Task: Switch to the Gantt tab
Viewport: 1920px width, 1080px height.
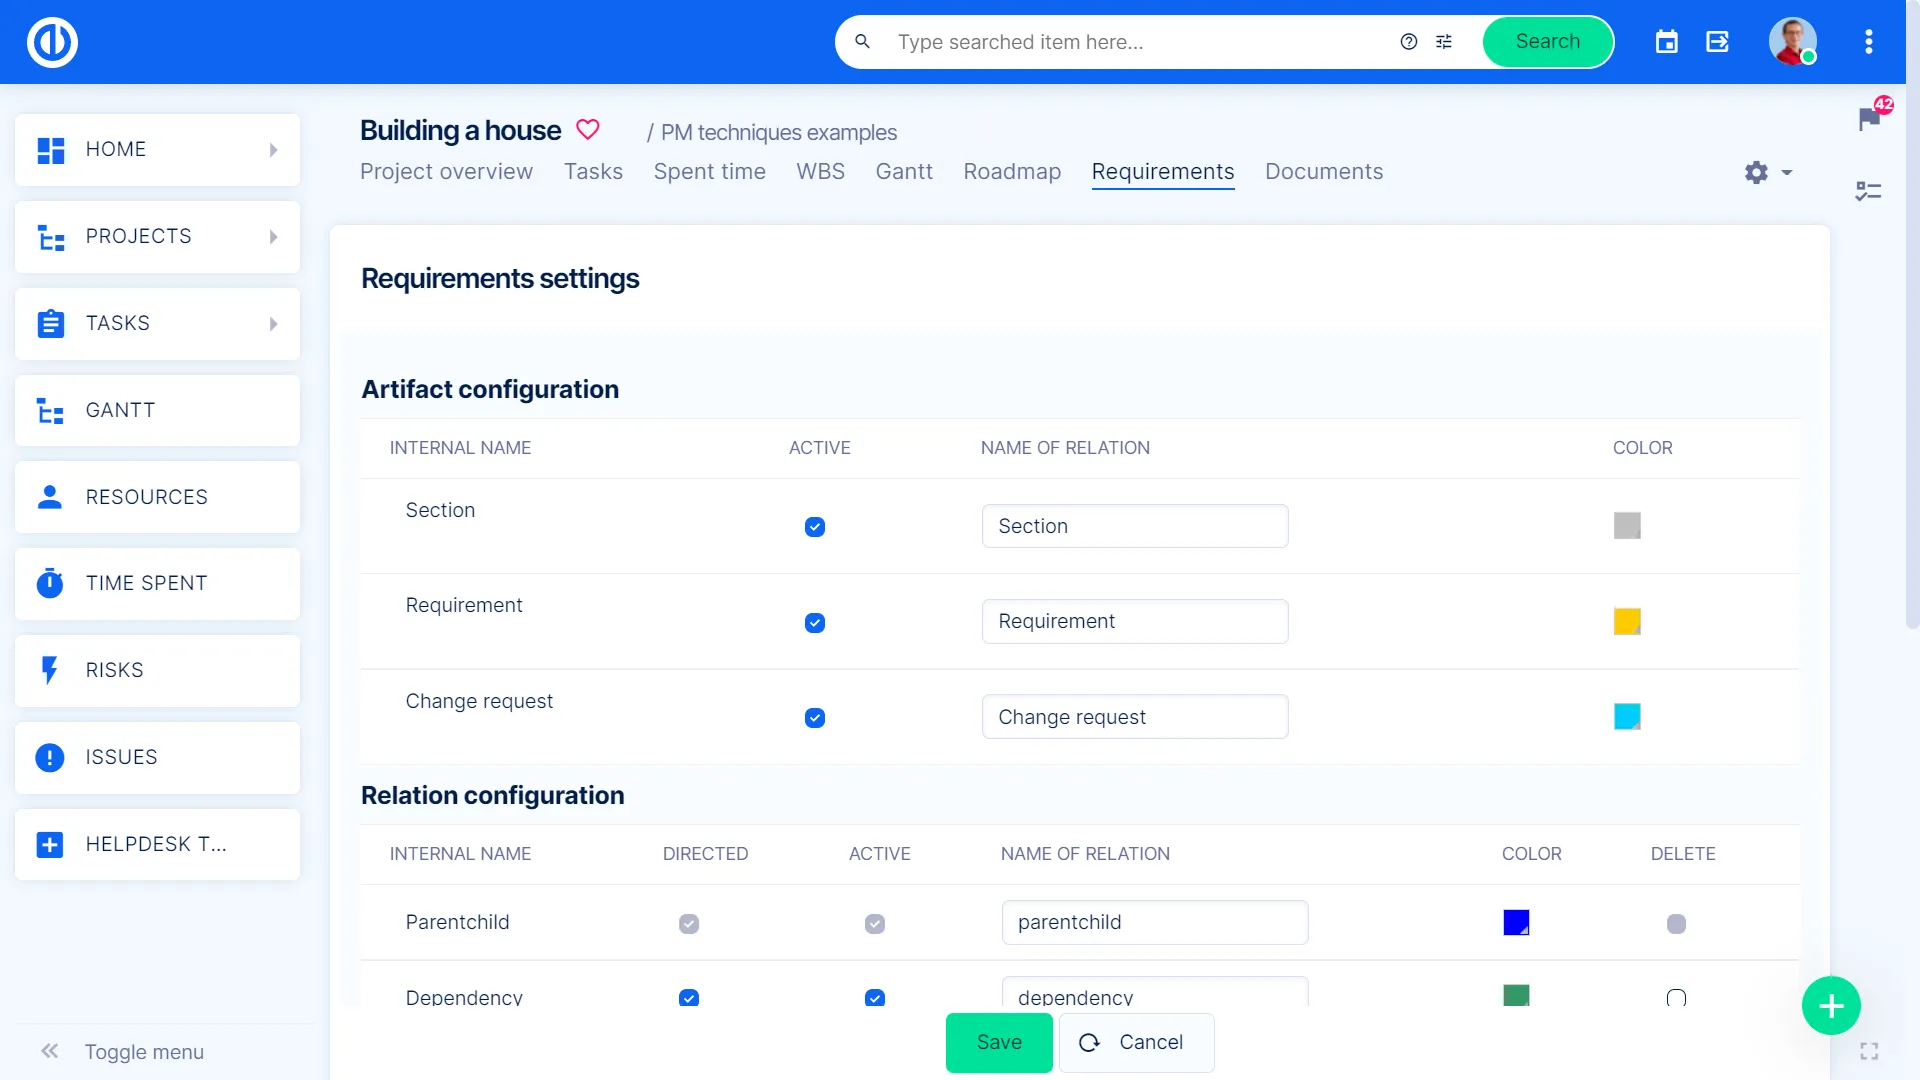Action: click(x=904, y=172)
